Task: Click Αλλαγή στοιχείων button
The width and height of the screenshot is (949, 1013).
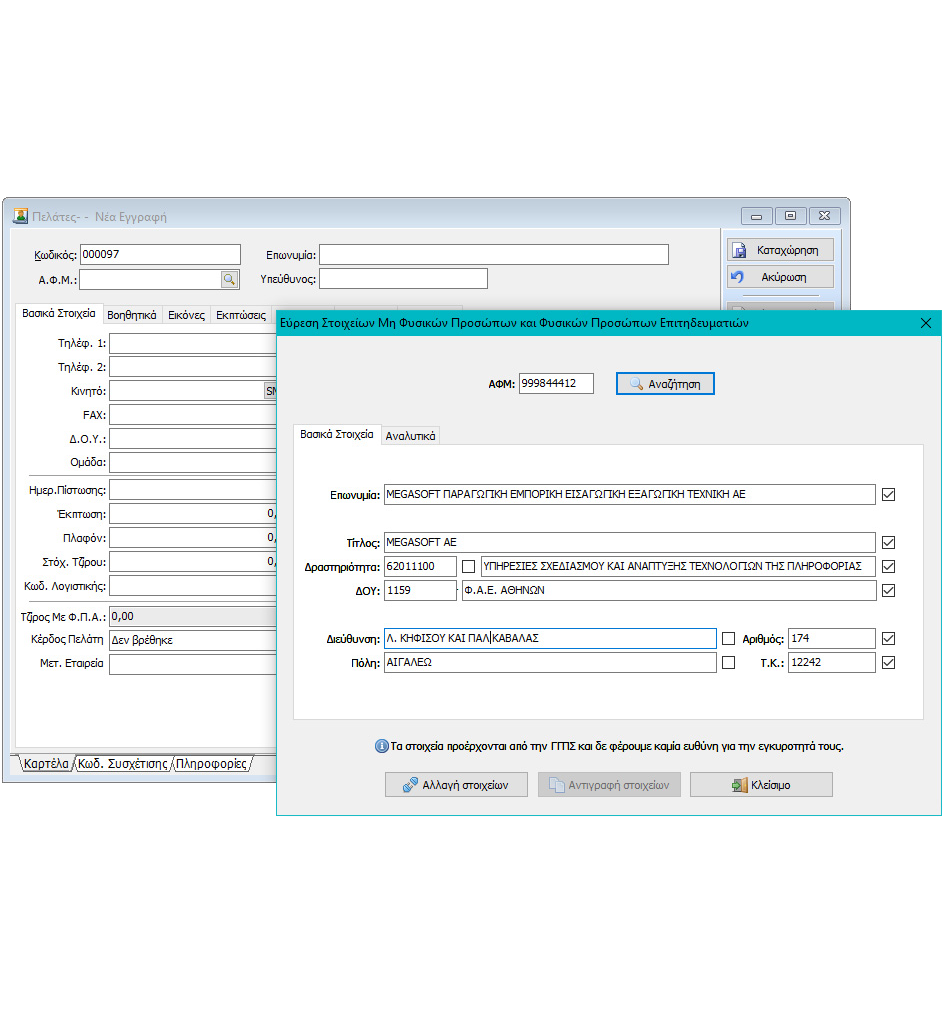Action: coord(456,785)
